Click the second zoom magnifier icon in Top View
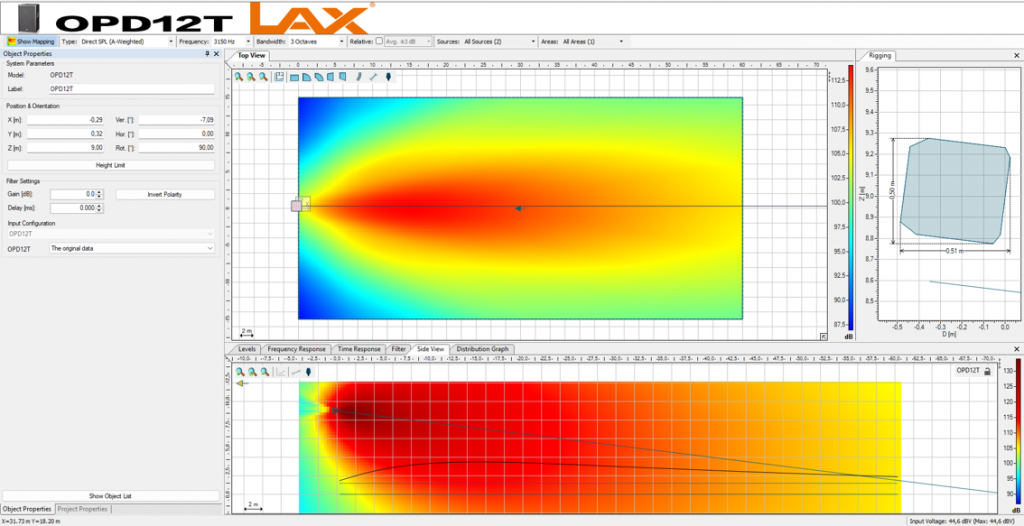 tap(251, 77)
